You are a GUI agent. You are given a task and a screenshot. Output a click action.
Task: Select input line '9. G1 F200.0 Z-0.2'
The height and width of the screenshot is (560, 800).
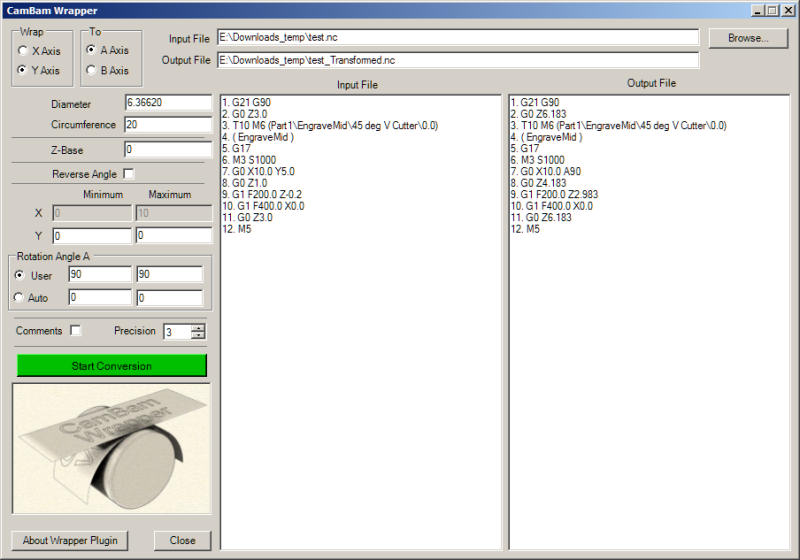[262, 194]
